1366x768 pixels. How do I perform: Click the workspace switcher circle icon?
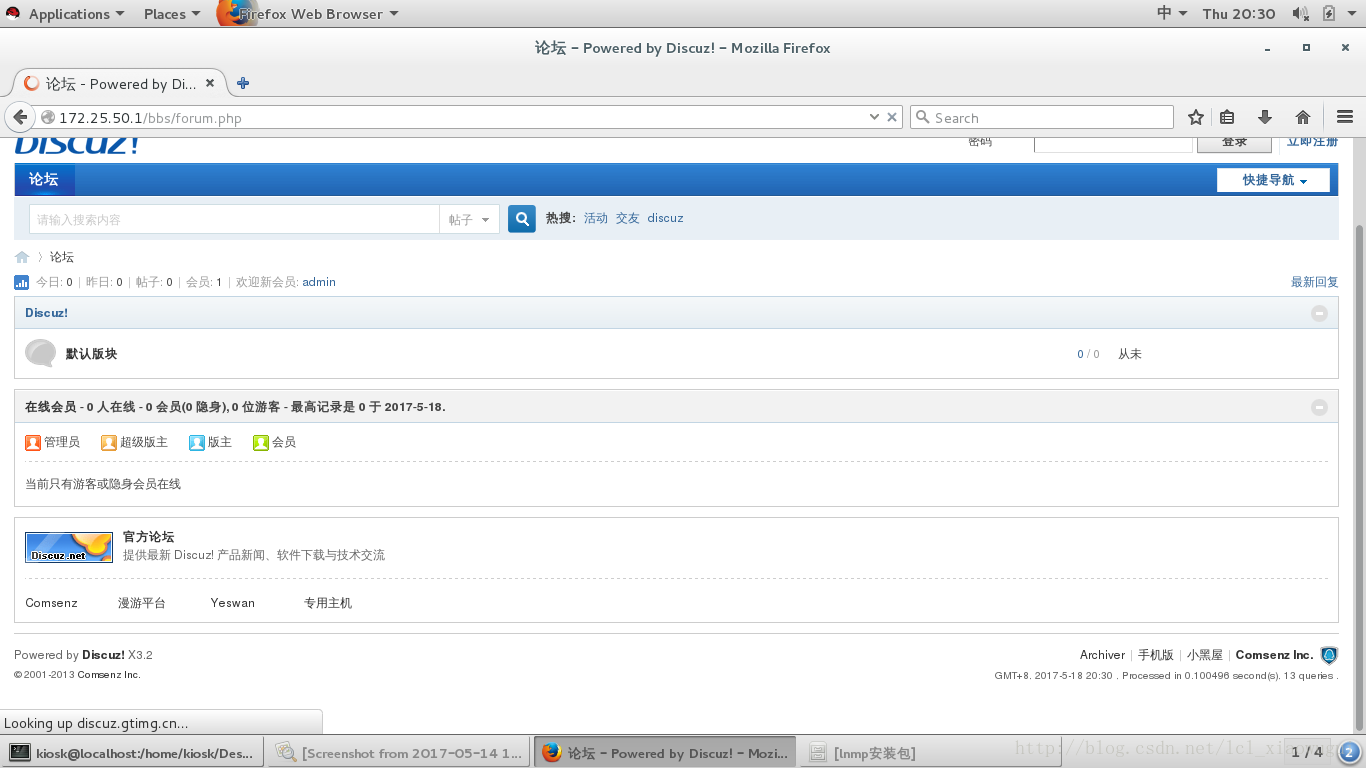click(x=1349, y=752)
